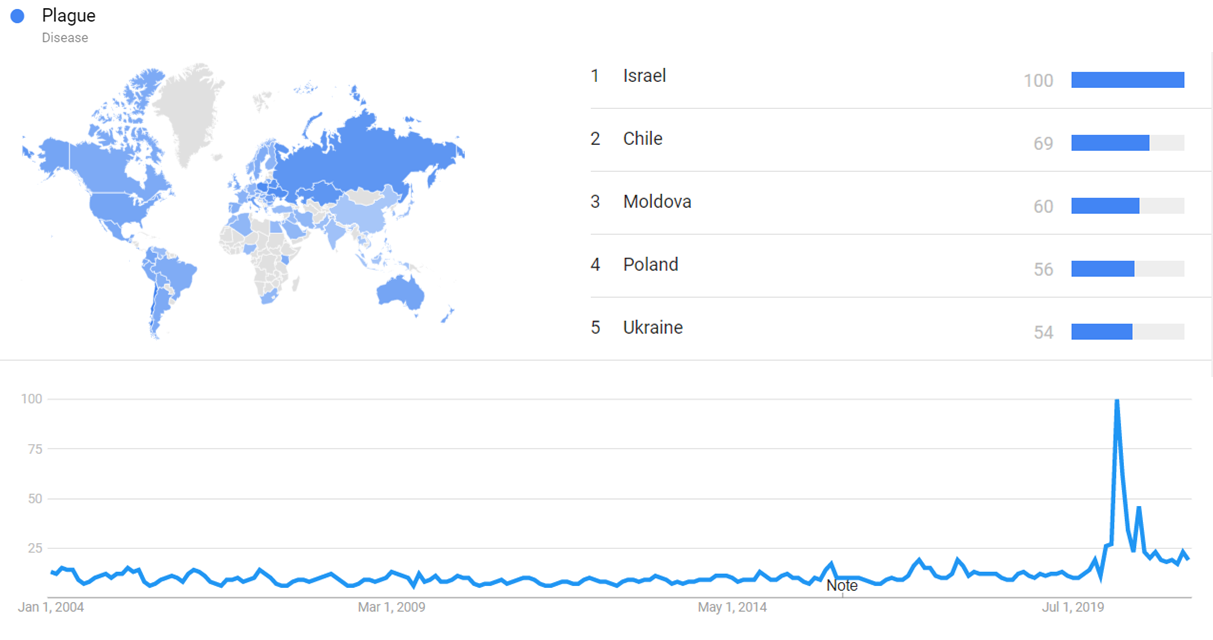Click Moldova's interest bar at 60
The image size is (1213, 640).
click(x=1105, y=206)
